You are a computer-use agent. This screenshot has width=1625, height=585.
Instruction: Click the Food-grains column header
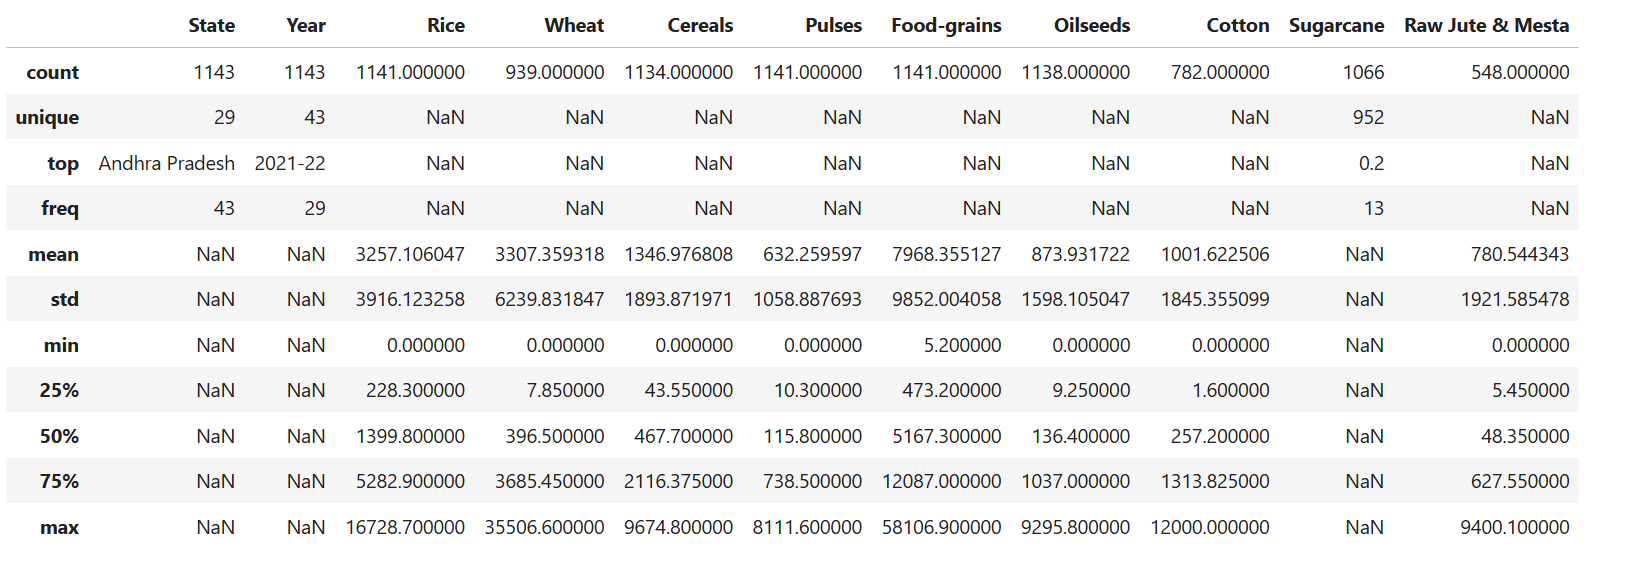click(946, 26)
